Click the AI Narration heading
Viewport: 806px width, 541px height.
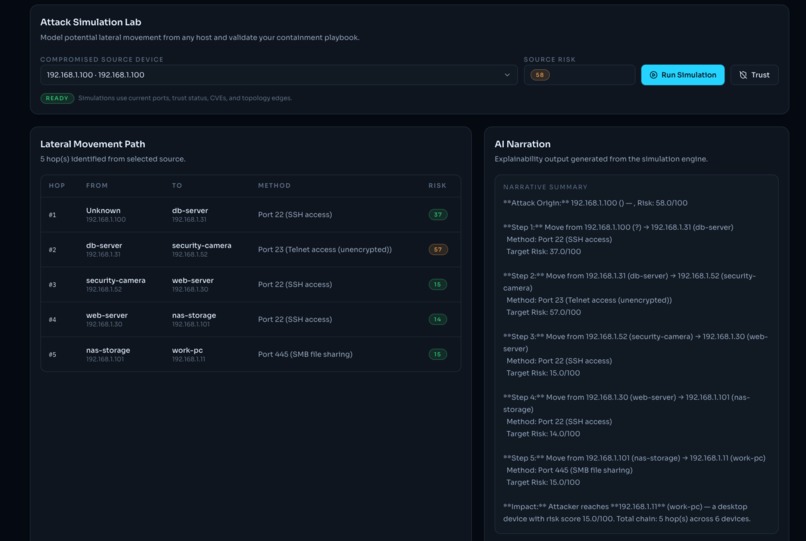point(522,145)
